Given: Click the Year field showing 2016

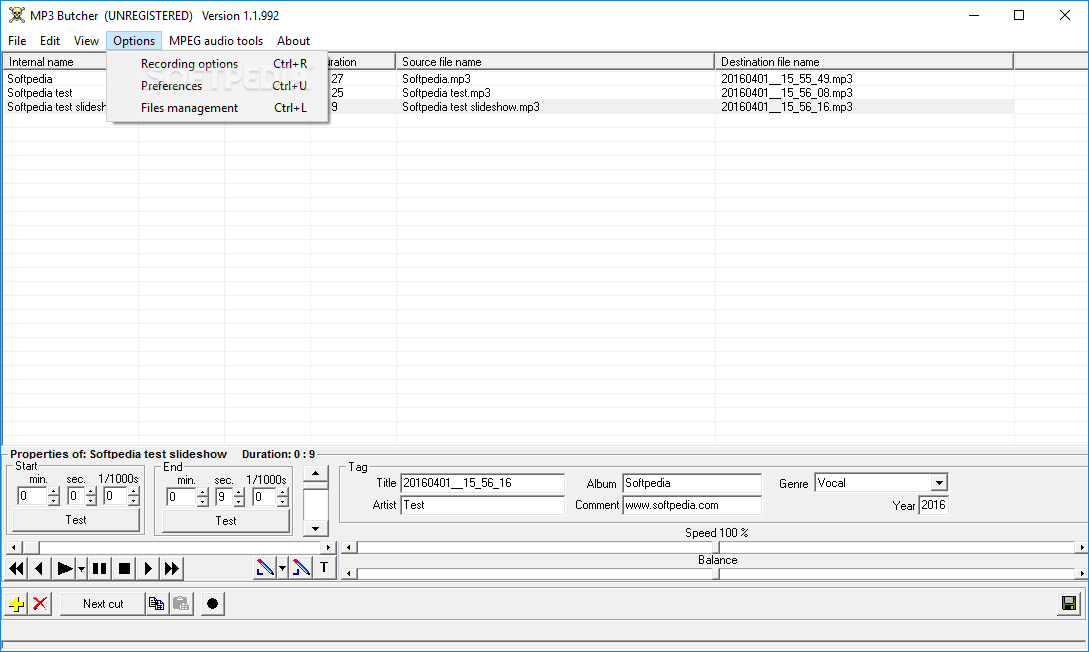Looking at the screenshot, I should (x=933, y=505).
